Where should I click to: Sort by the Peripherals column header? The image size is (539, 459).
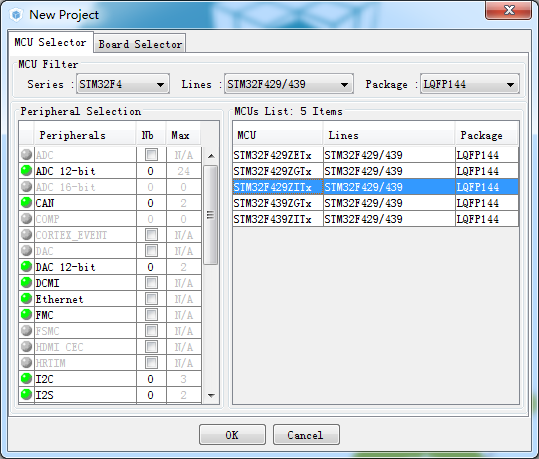click(x=85, y=135)
